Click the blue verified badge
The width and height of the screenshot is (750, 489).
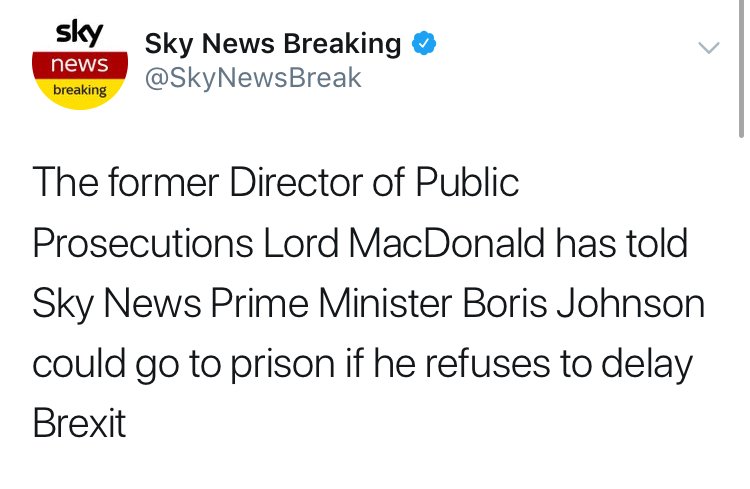pyautogui.click(x=424, y=43)
